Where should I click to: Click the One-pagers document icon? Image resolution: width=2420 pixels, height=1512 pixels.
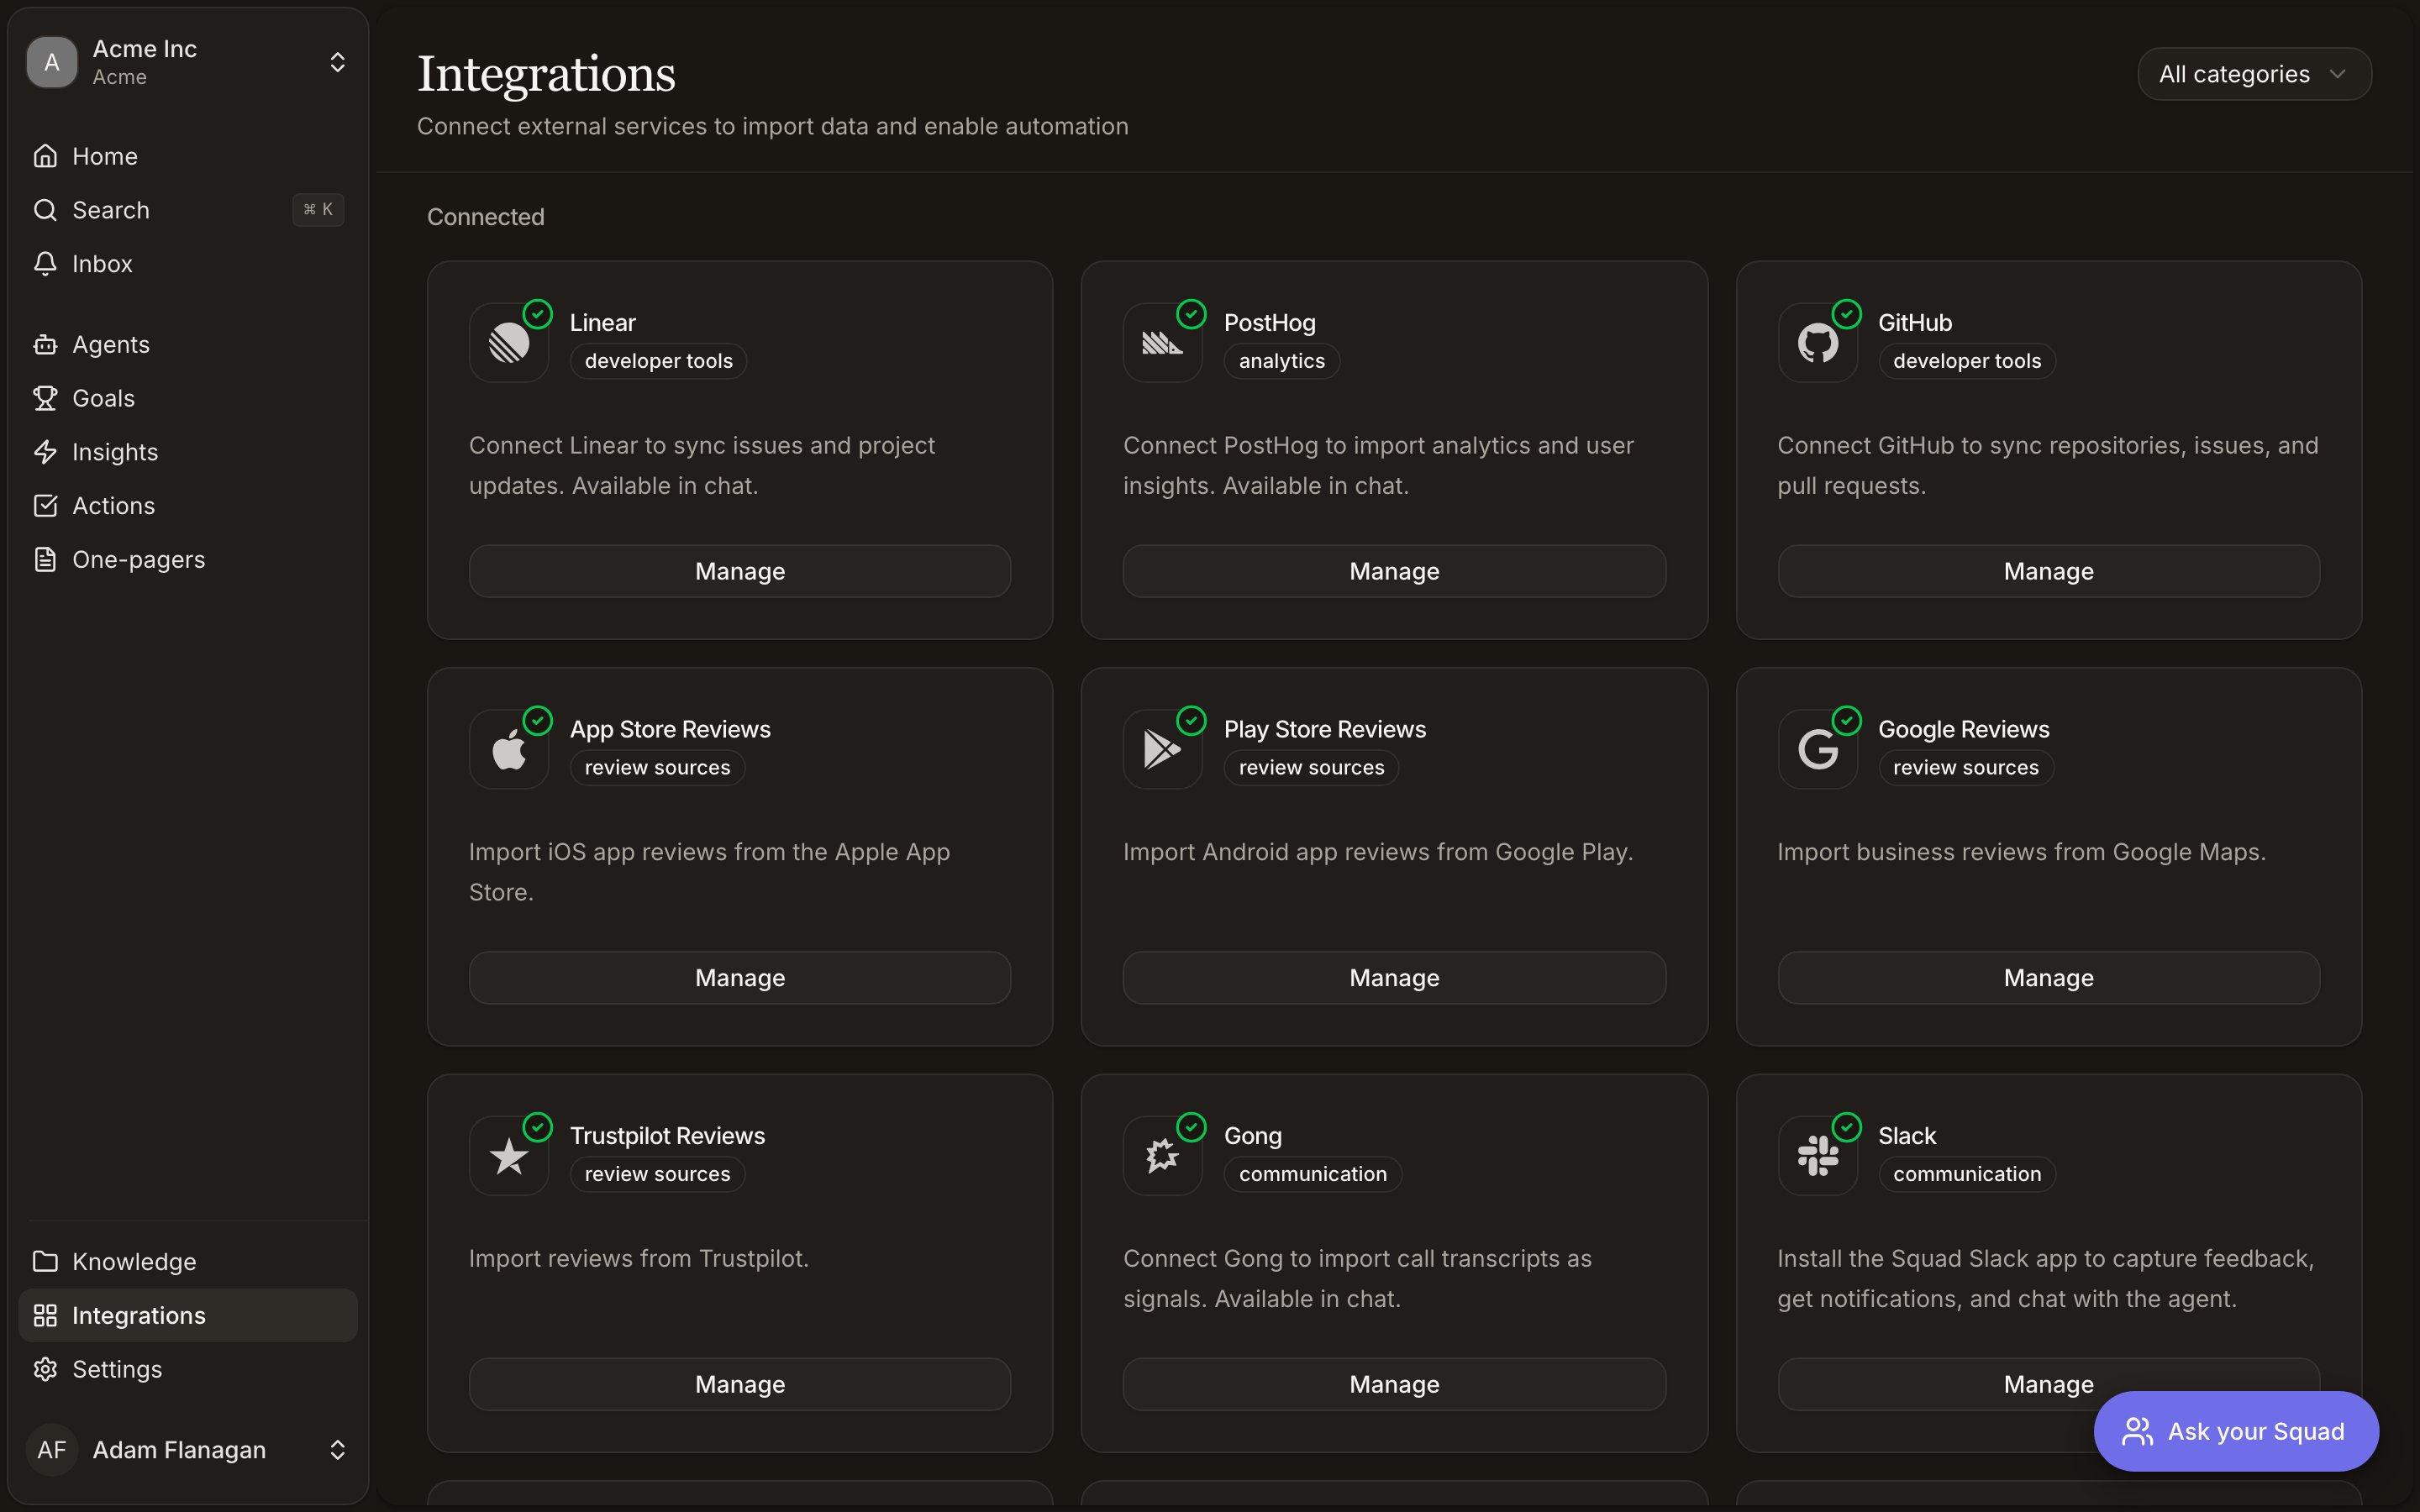[x=45, y=559]
